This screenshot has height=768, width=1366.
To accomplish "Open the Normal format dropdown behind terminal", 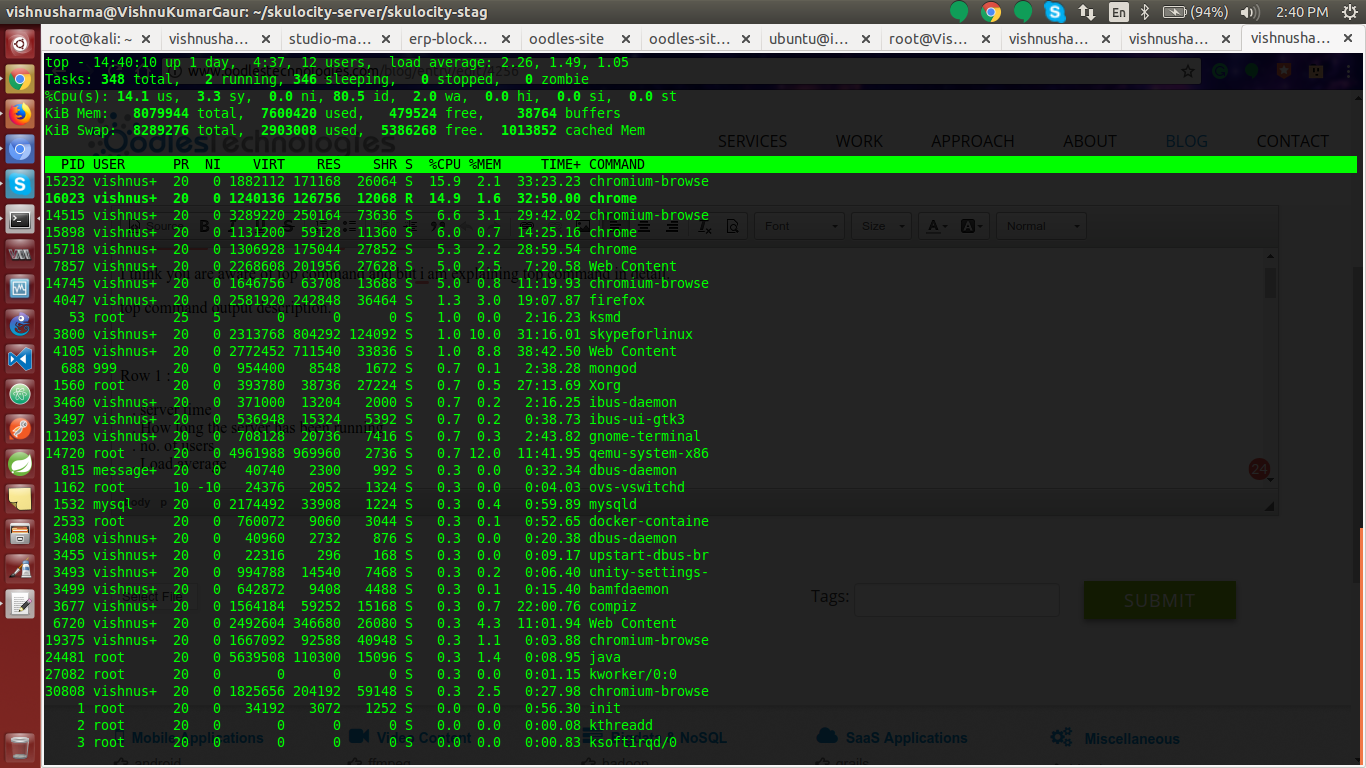I will pos(1041,226).
